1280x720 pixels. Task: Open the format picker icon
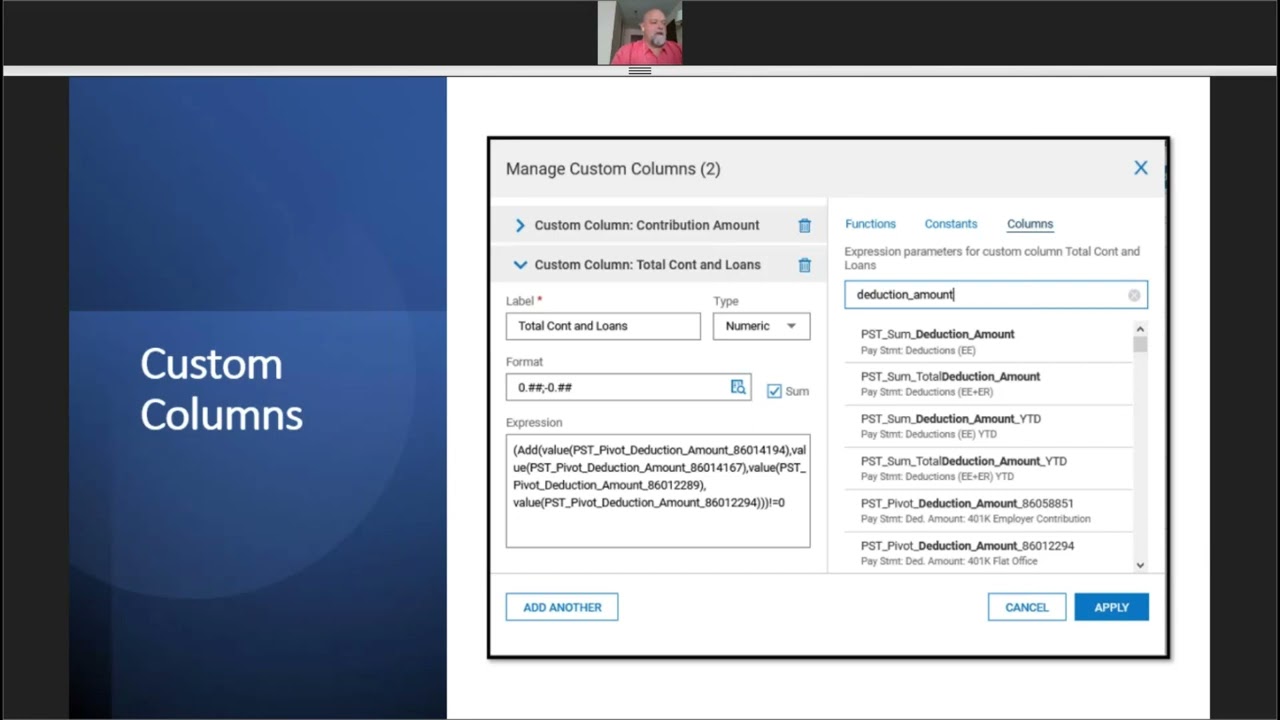click(738, 387)
